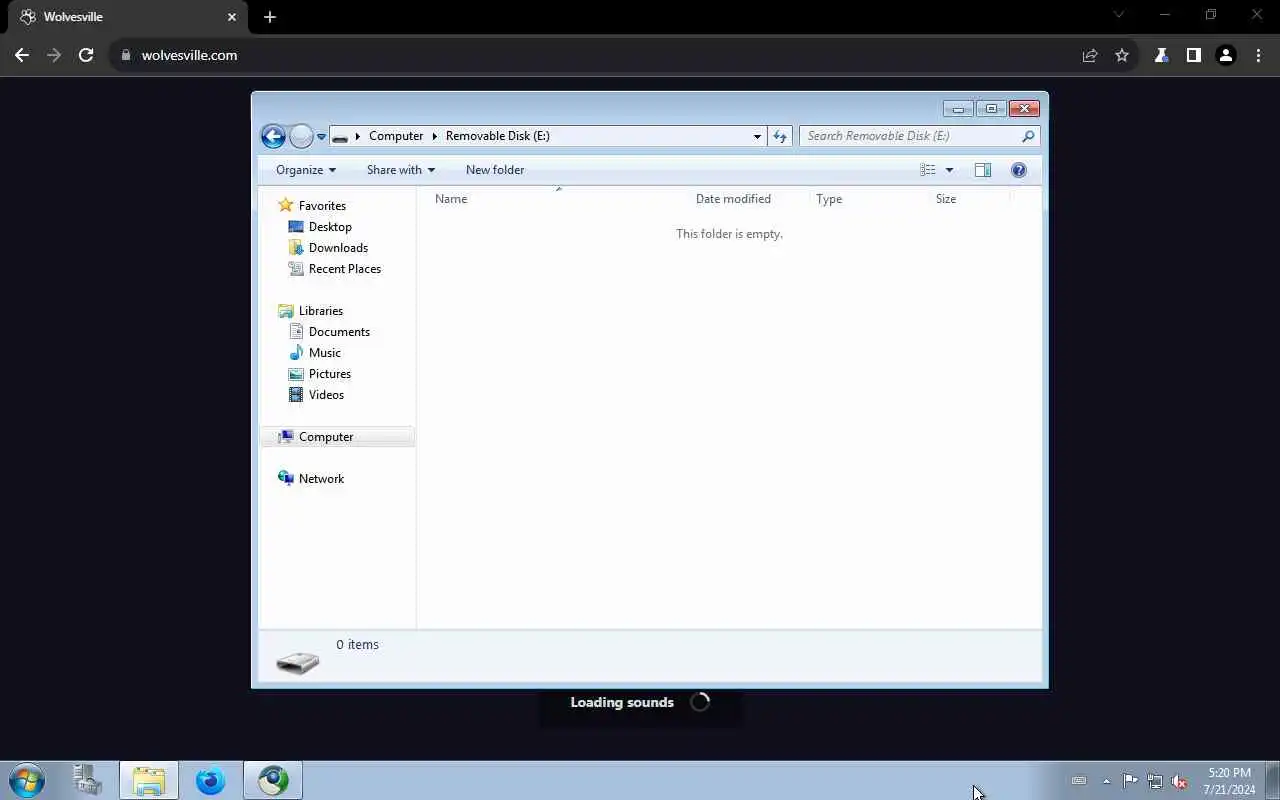View site info lock icon
The height and width of the screenshot is (800, 1280).
coord(126,56)
